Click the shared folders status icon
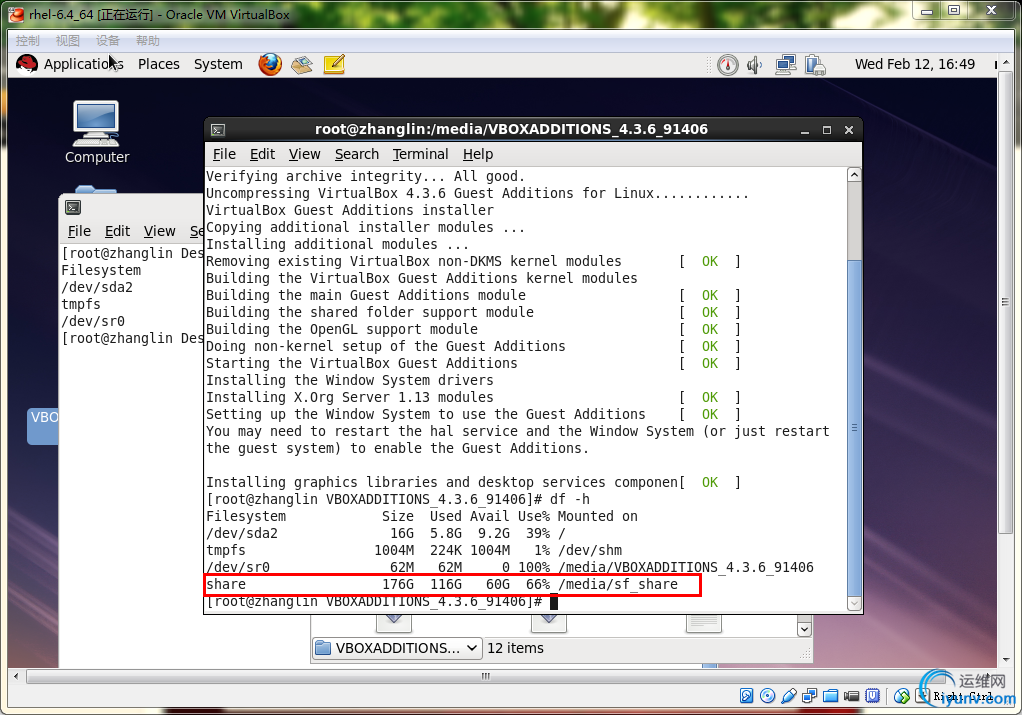 [830, 696]
